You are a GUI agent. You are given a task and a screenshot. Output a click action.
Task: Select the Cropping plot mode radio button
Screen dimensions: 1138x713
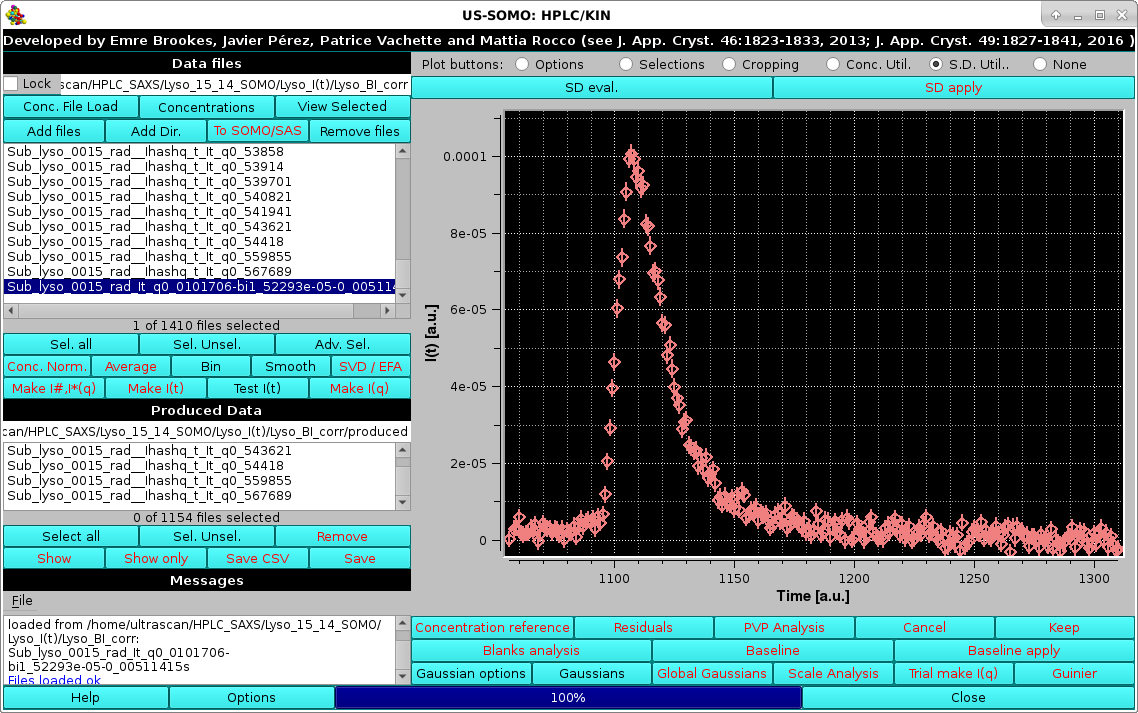pos(731,64)
